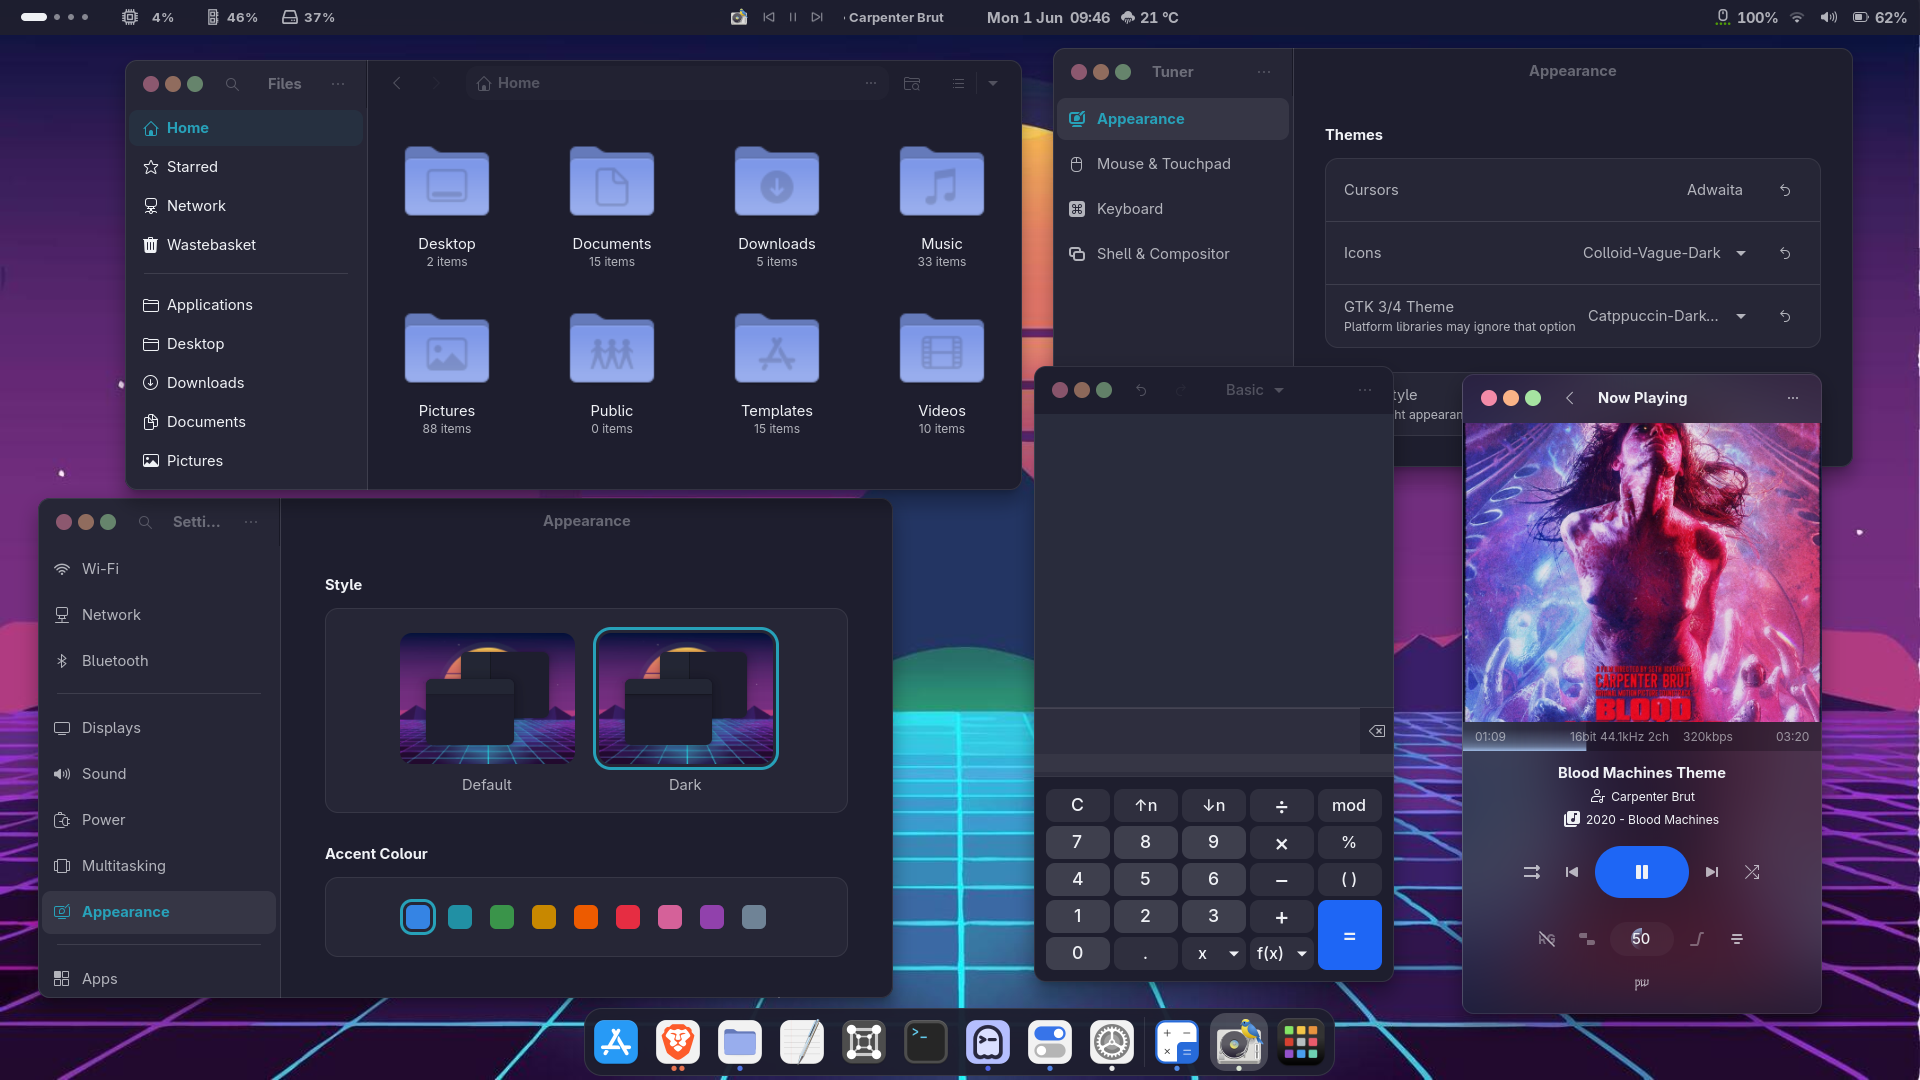Screen dimensions: 1920x1080
Task: Toggle shuffle in music player
Action: (1752, 872)
